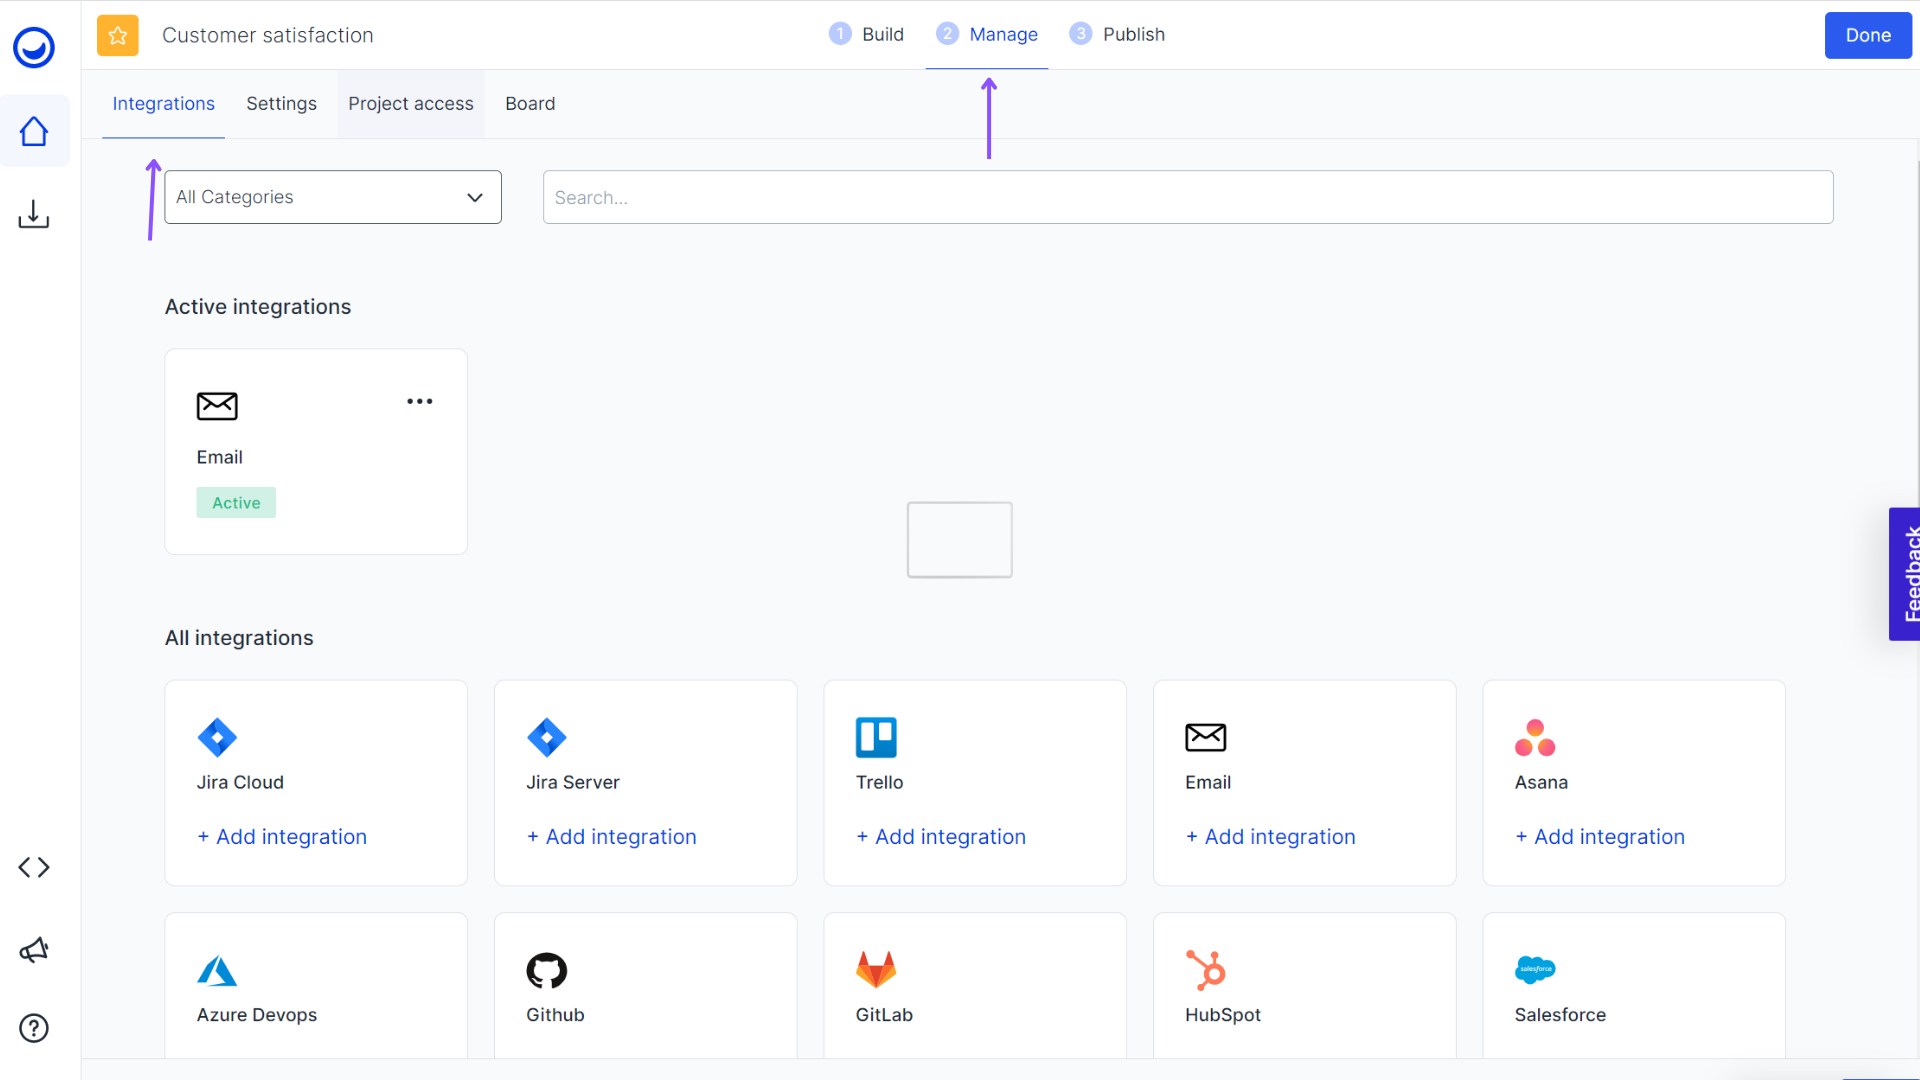Expand the All Categories dropdown
The width and height of the screenshot is (1920, 1080).
click(x=332, y=197)
